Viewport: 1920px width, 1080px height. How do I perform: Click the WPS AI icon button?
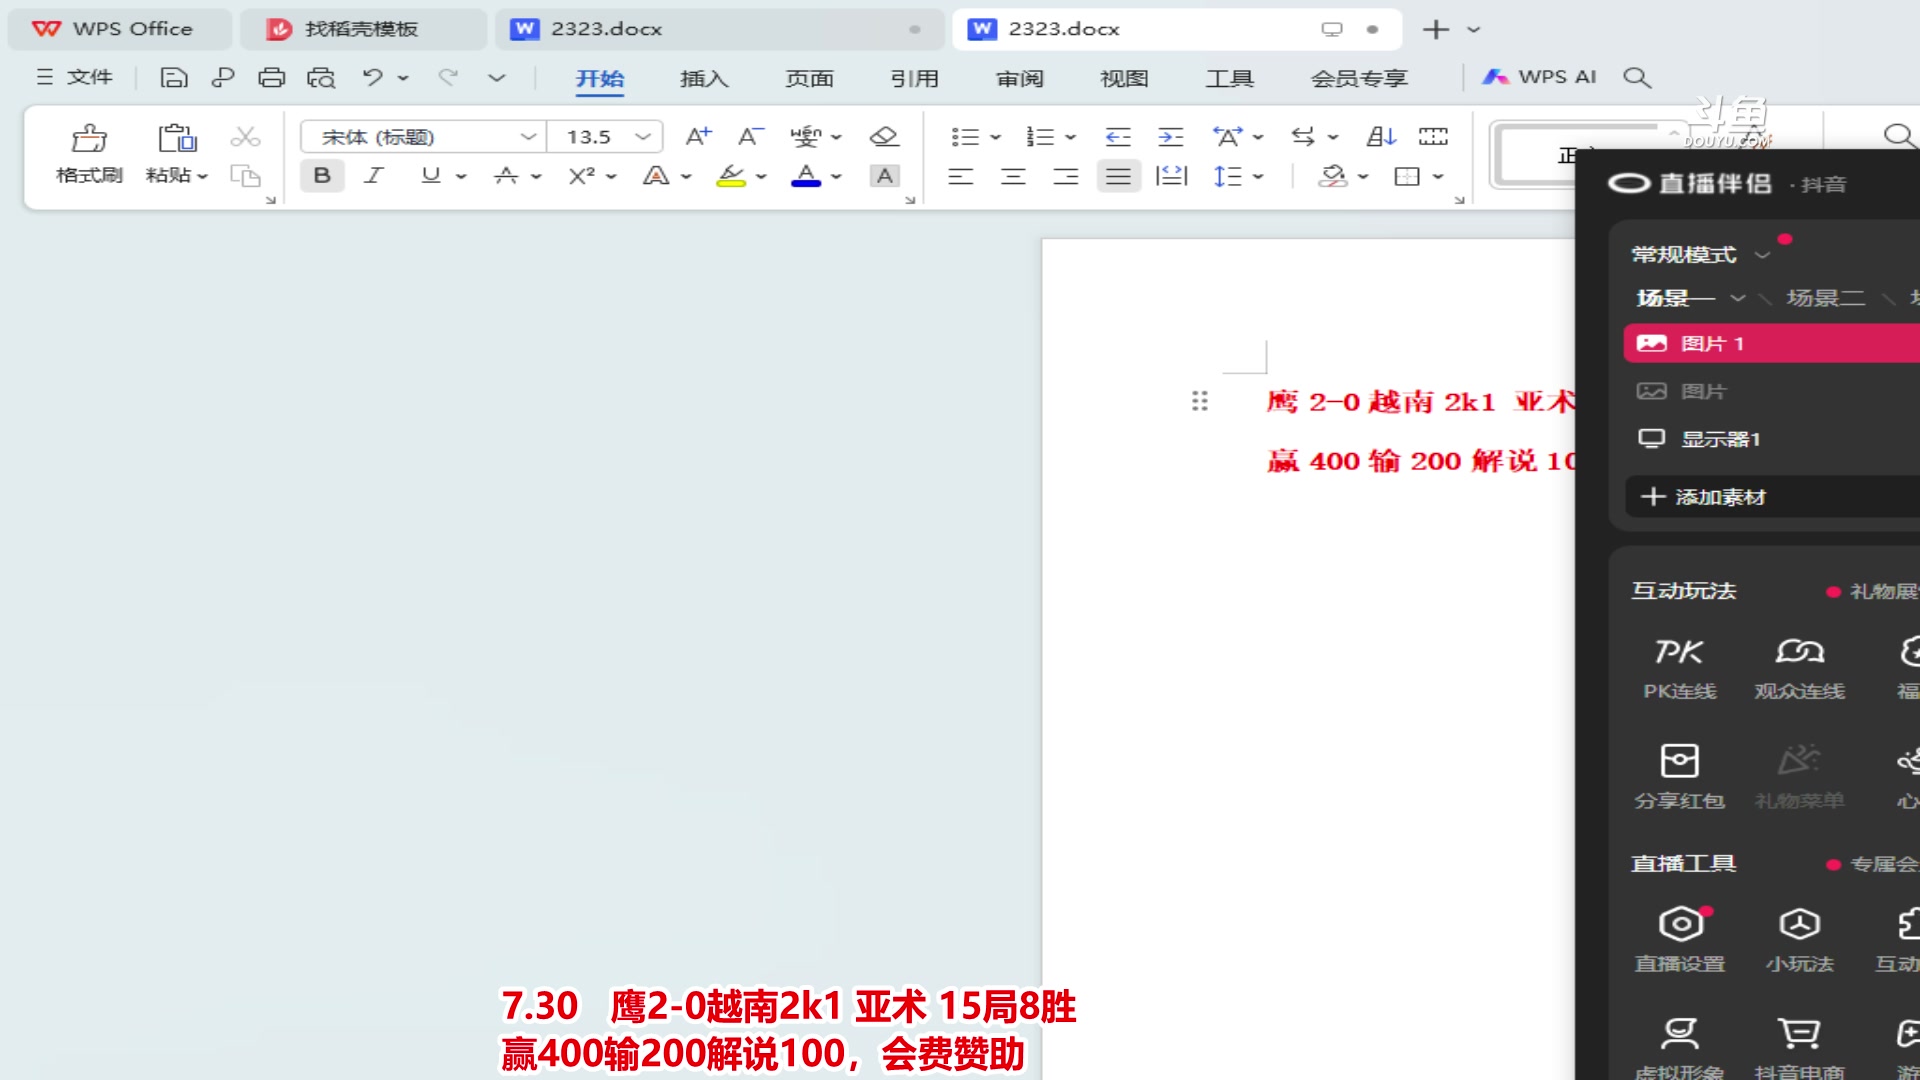click(x=1540, y=77)
